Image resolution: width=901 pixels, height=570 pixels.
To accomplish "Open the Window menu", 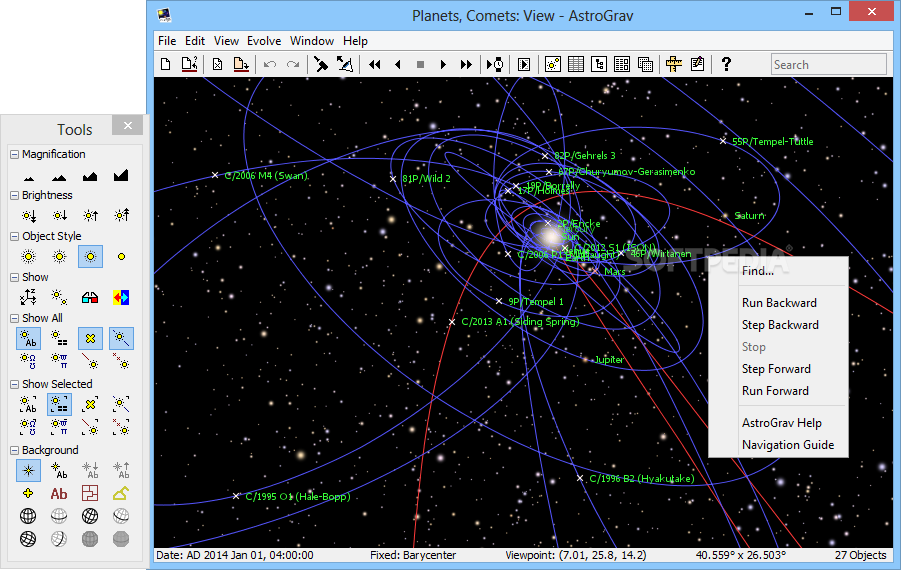I will tap(312, 41).
